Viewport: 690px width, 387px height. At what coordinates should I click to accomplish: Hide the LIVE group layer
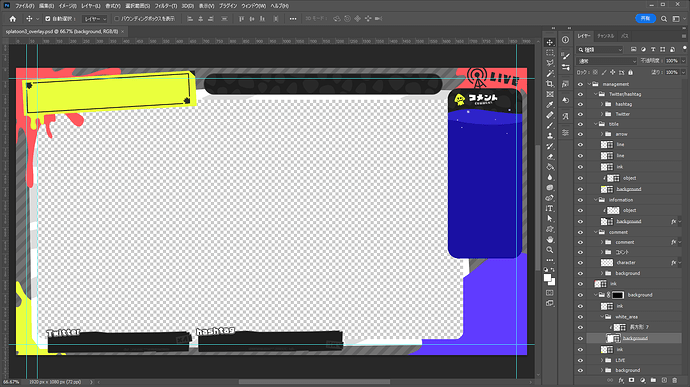[x=580, y=360]
